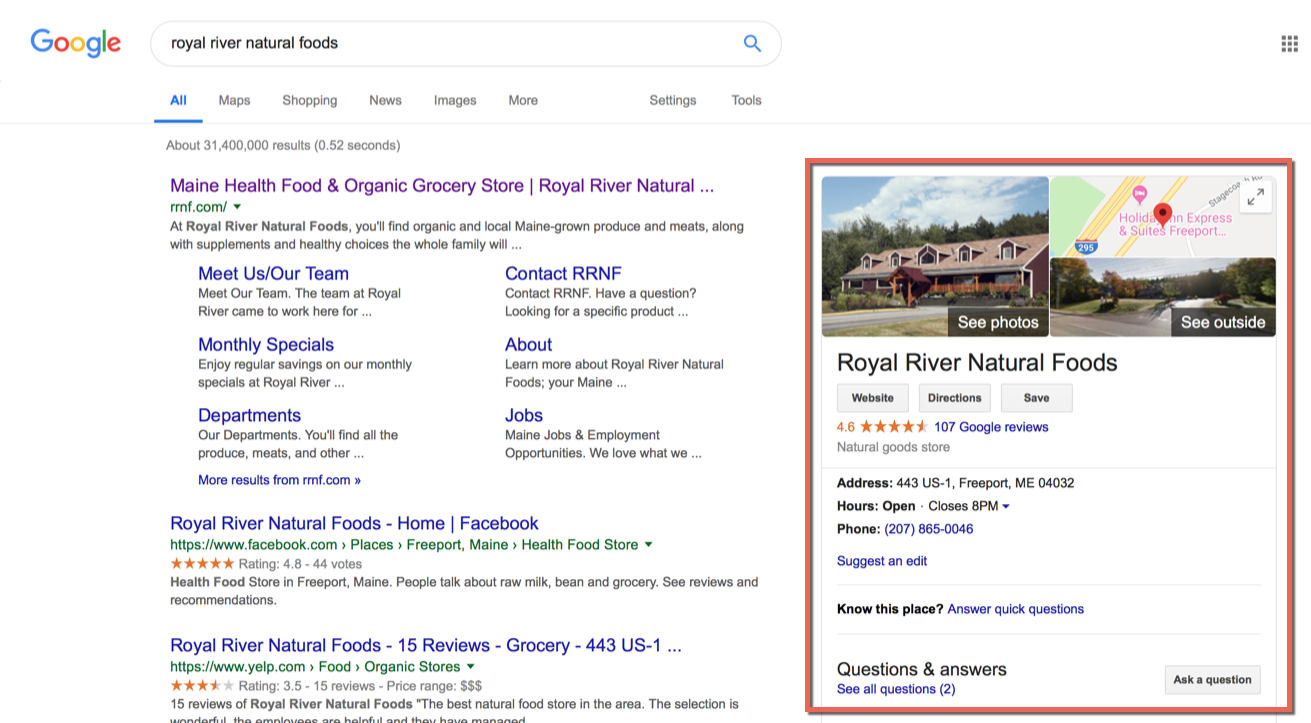Switch to the Maps tab
This screenshot has width=1311, height=723.
[234, 100]
